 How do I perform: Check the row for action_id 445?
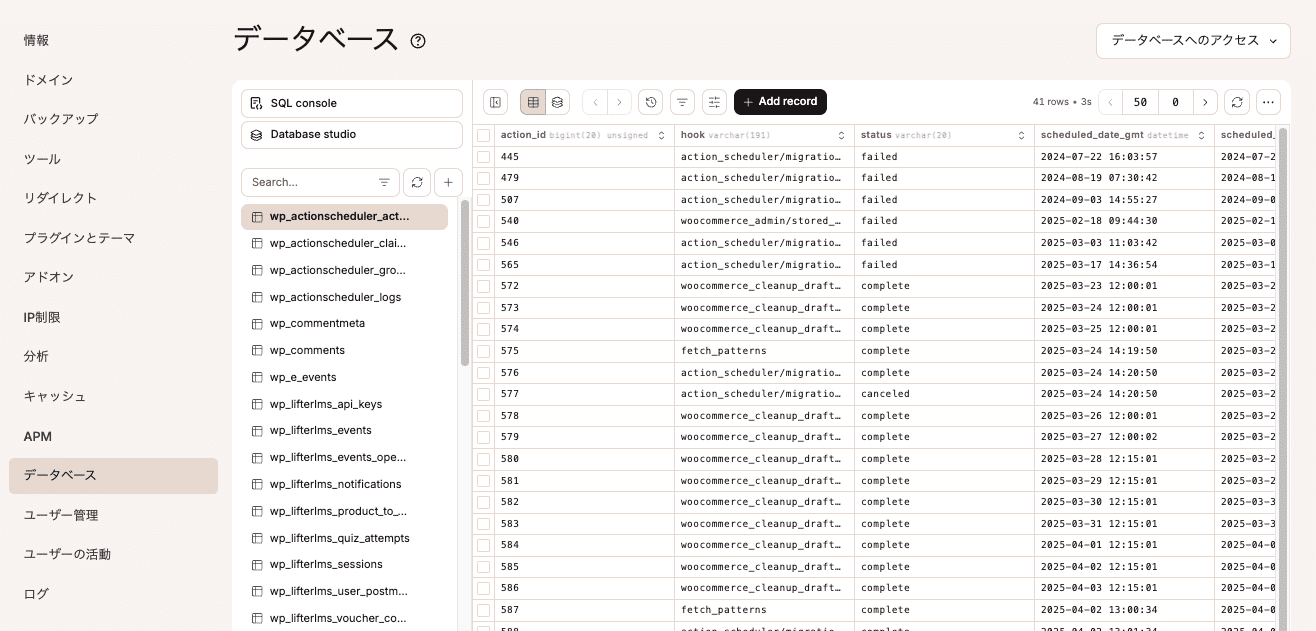click(484, 156)
